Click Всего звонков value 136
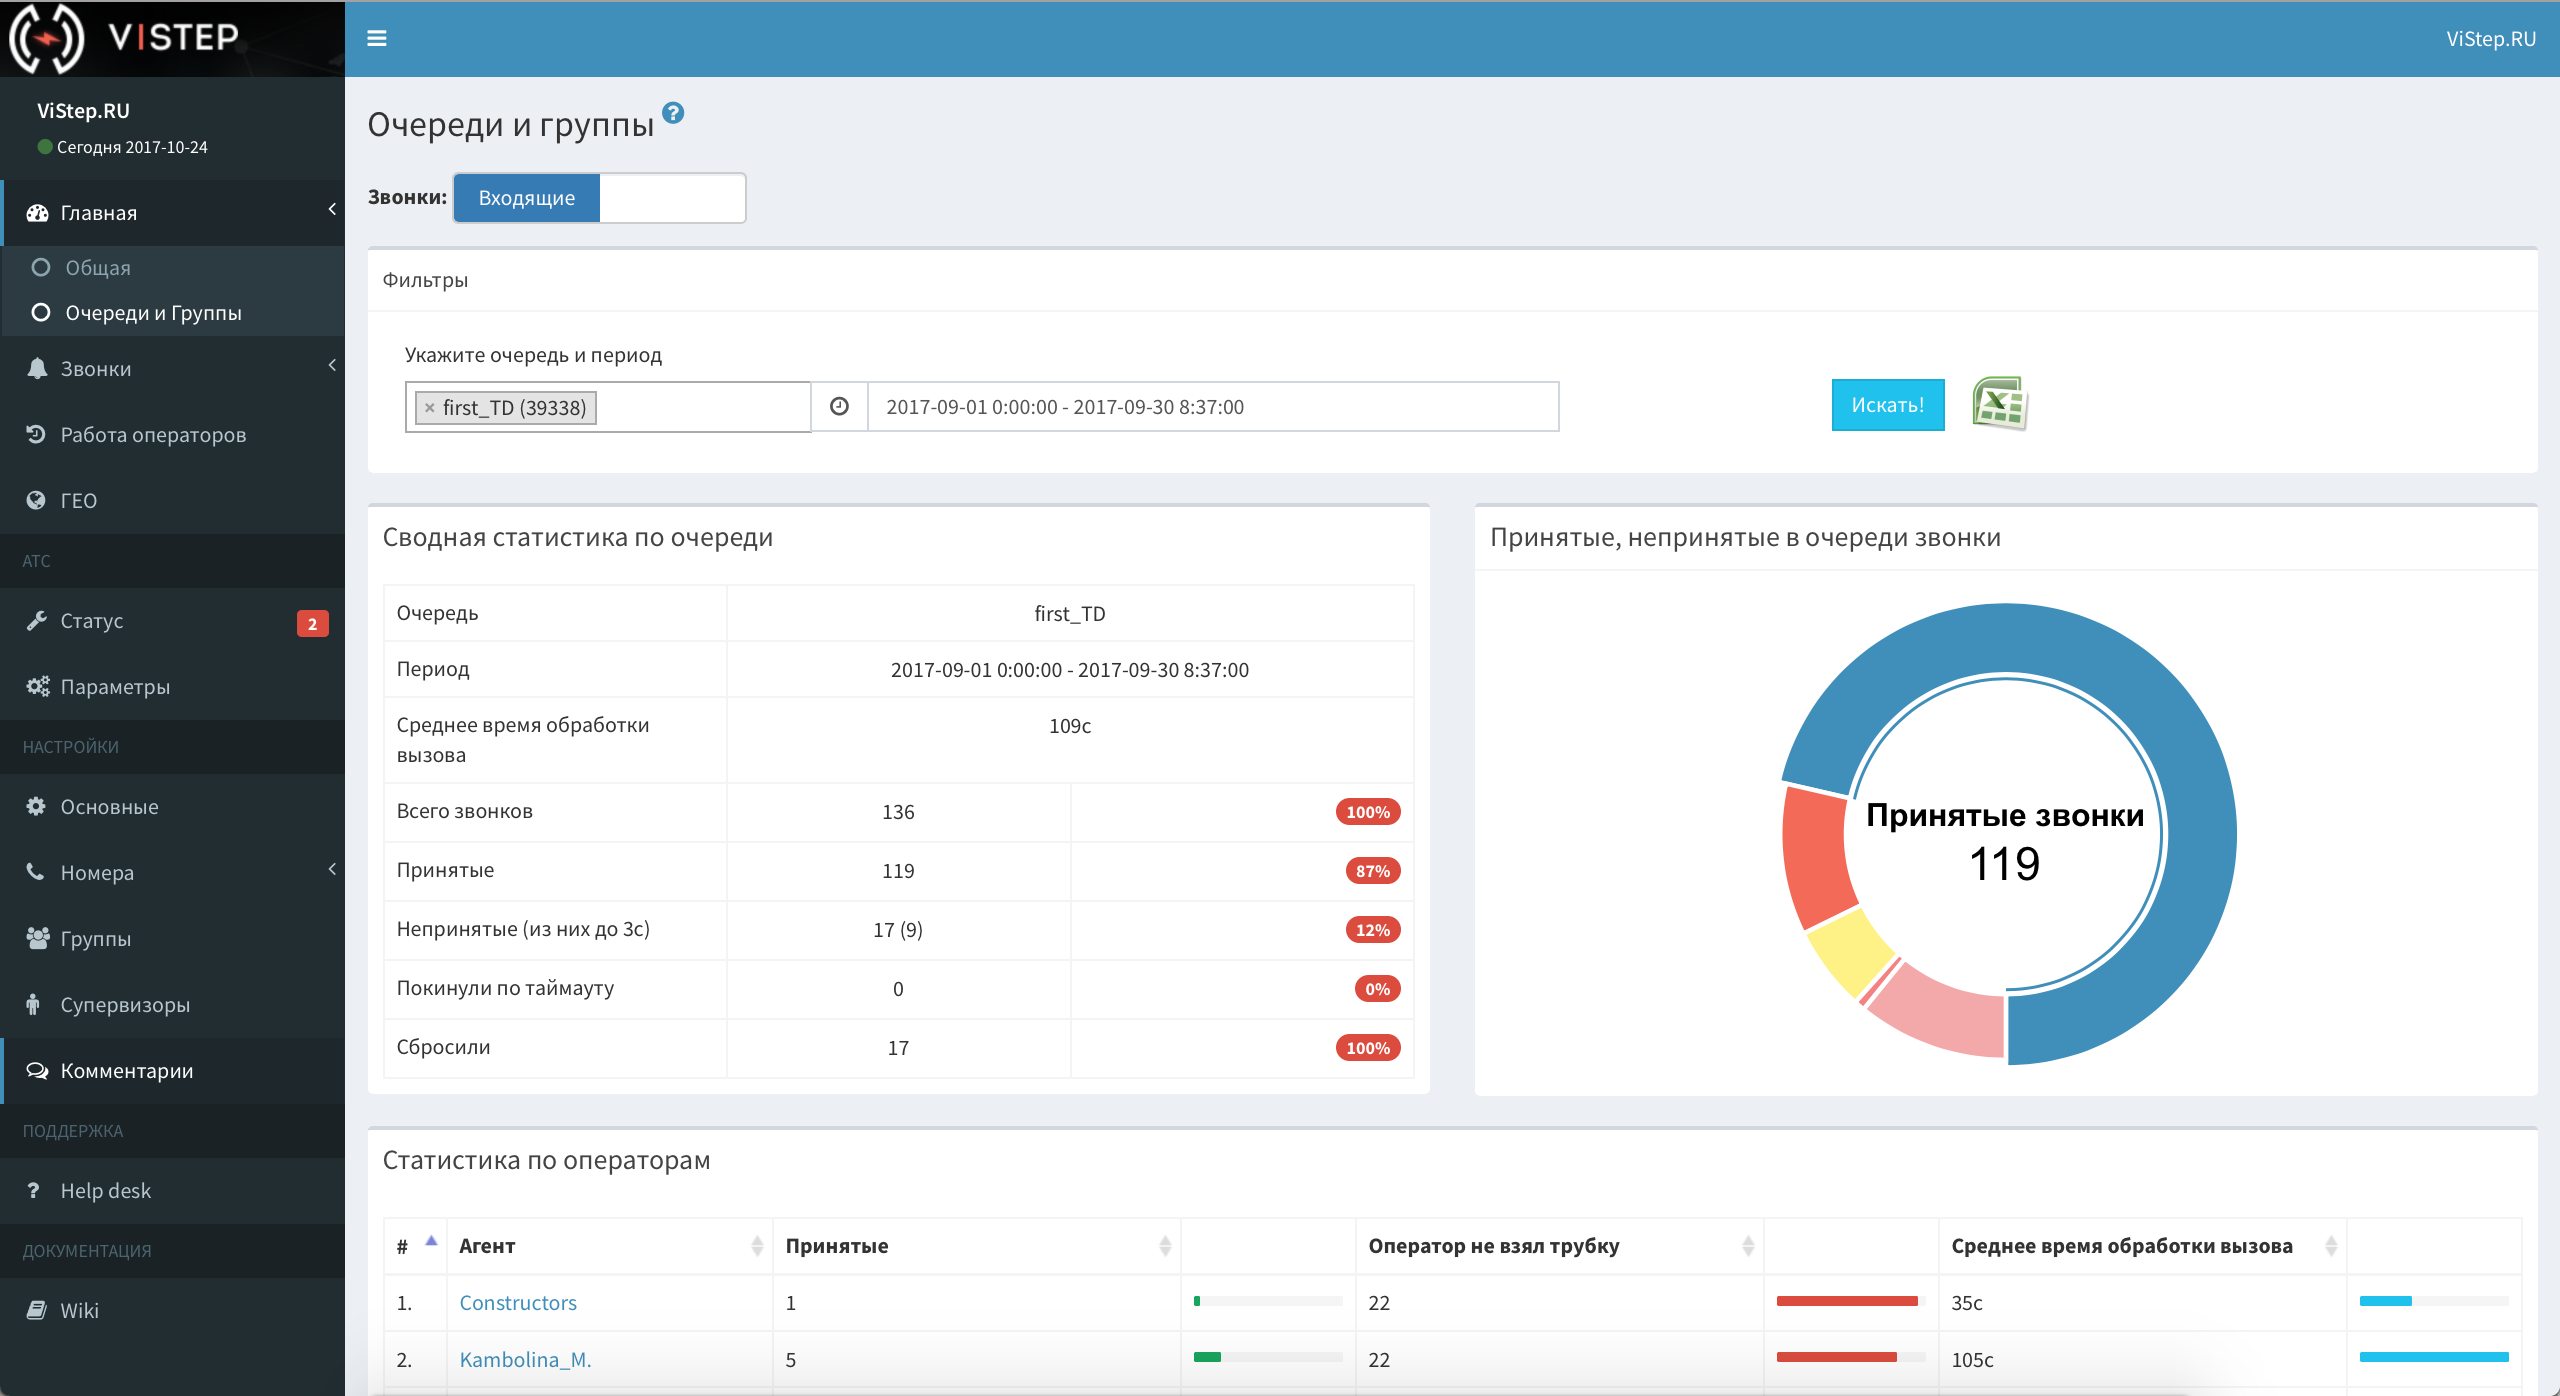This screenshot has width=2560, height=1396. click(x=898, y=812)
